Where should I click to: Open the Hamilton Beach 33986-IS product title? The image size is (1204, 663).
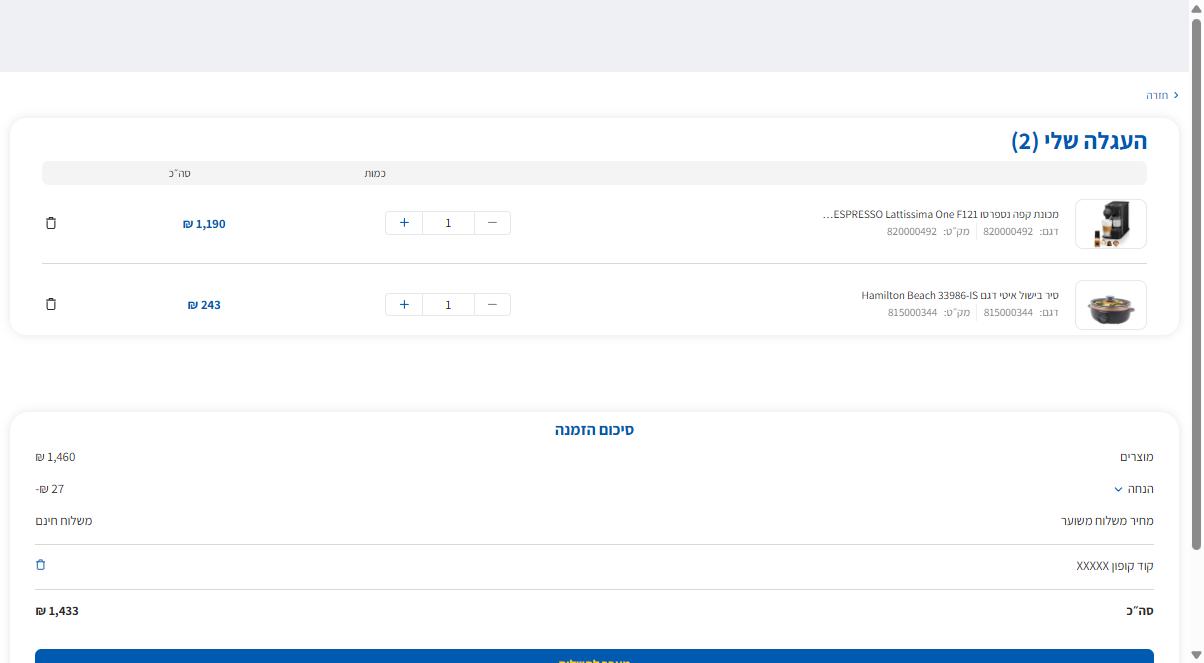960,296
